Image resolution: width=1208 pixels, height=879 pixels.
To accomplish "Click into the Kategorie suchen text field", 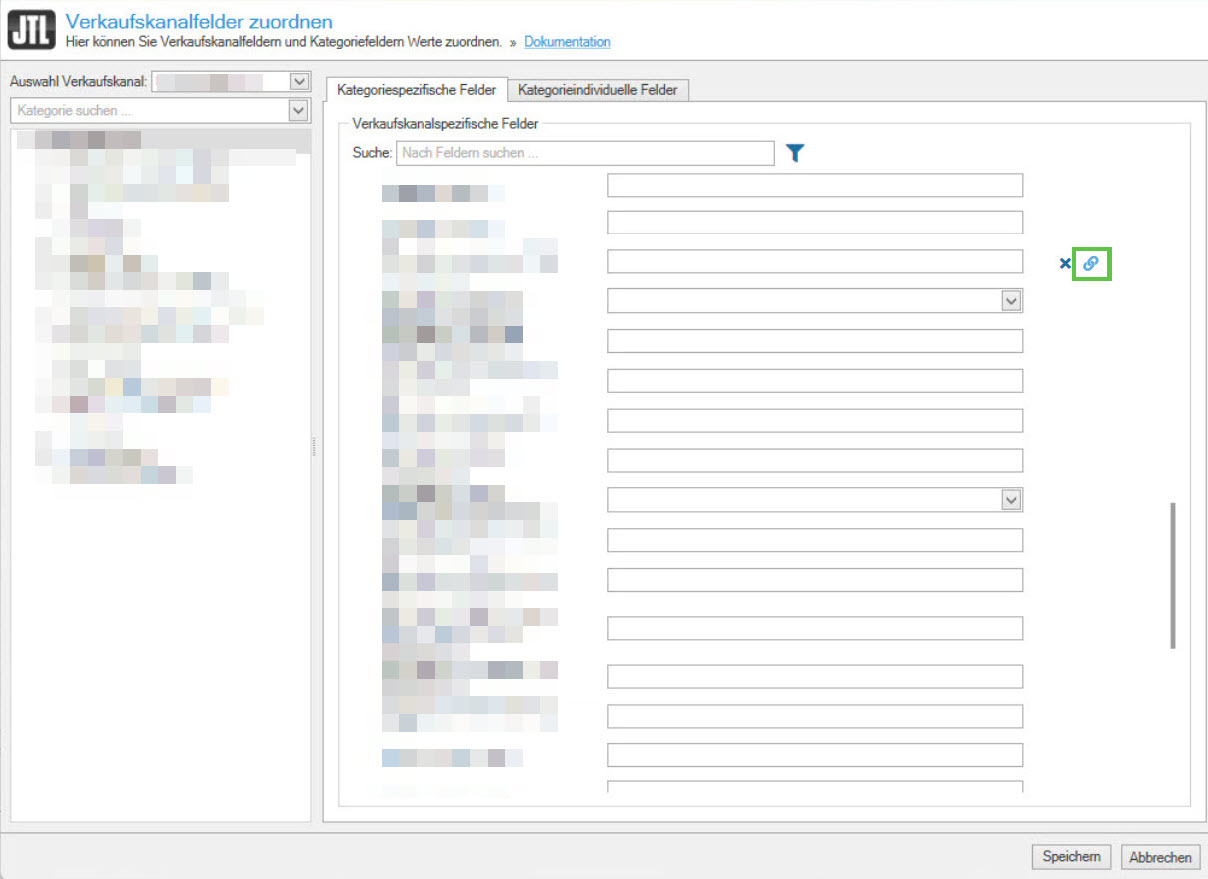I will coord(148,110).
